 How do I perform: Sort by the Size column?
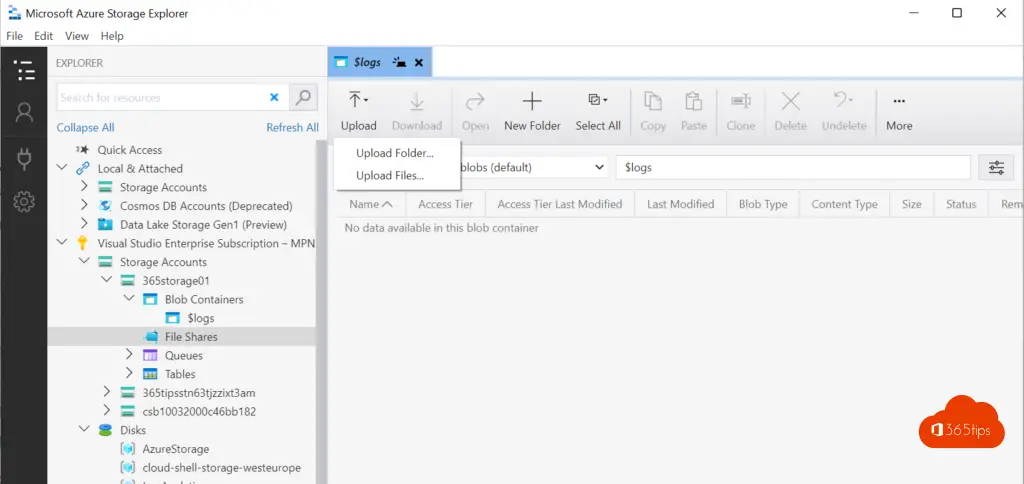pyautogui.click(x=912, y=204)
